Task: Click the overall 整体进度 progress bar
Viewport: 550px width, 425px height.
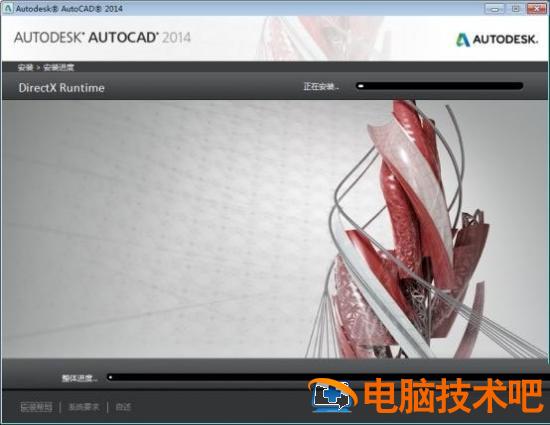Action: (328, 378)
